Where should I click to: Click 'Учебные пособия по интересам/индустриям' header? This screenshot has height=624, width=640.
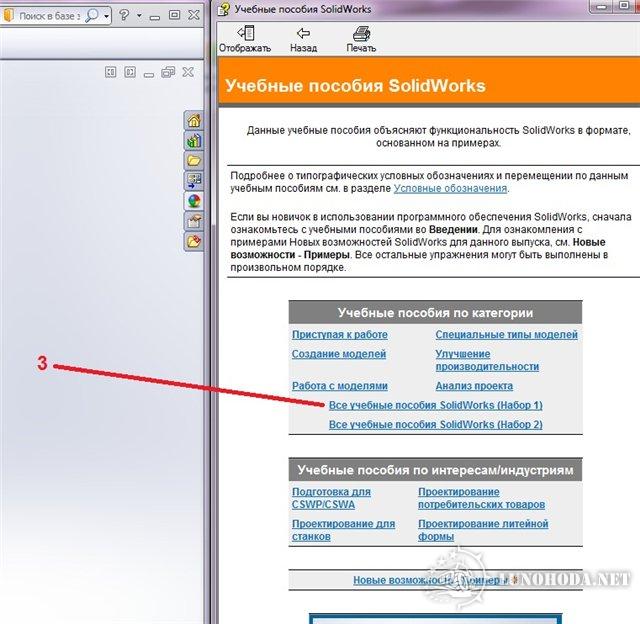[x=435, y=470]
